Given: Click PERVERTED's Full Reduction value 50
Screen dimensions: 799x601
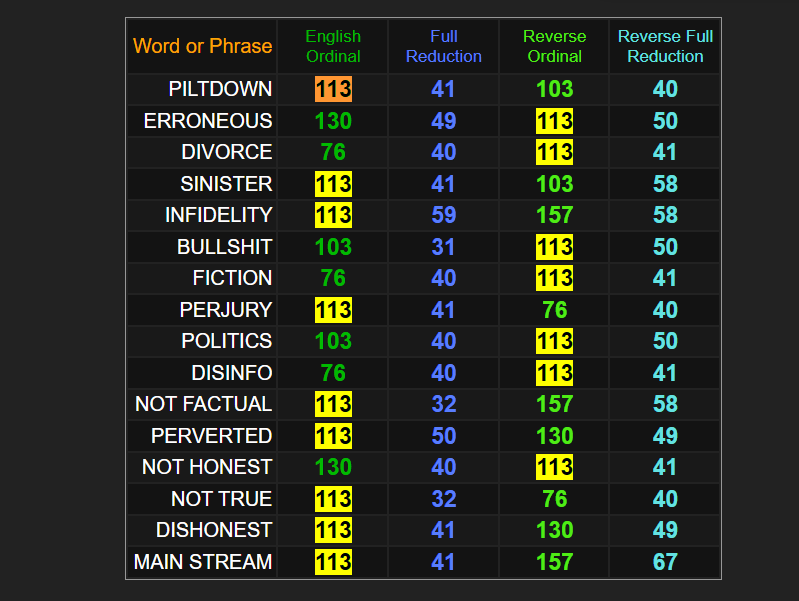Looking at the screenshot, I should coord(443,436).
